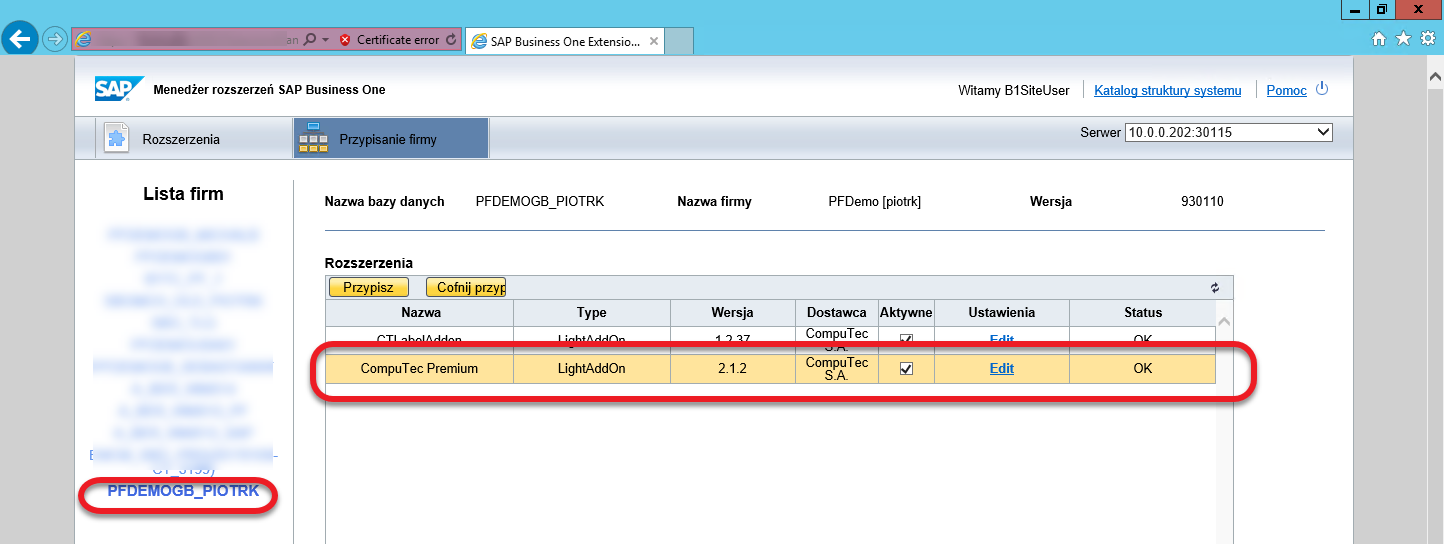Image resolution: width=1444 pixels, height=544 pixels.
Task: Click the refresh icon in extensions table header
Action: coord(1215,287)
